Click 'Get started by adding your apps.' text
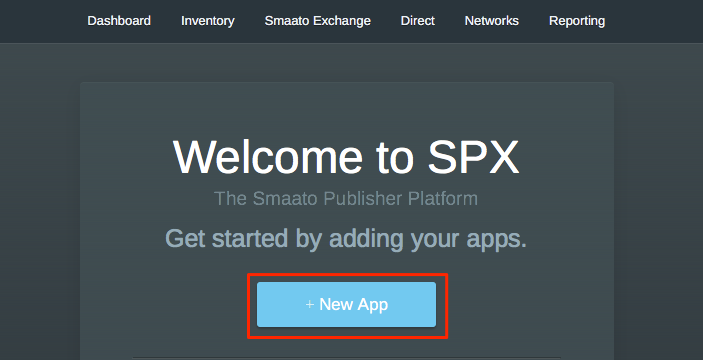The height and width of the screenshot is (360, 703). coord(346,239)
